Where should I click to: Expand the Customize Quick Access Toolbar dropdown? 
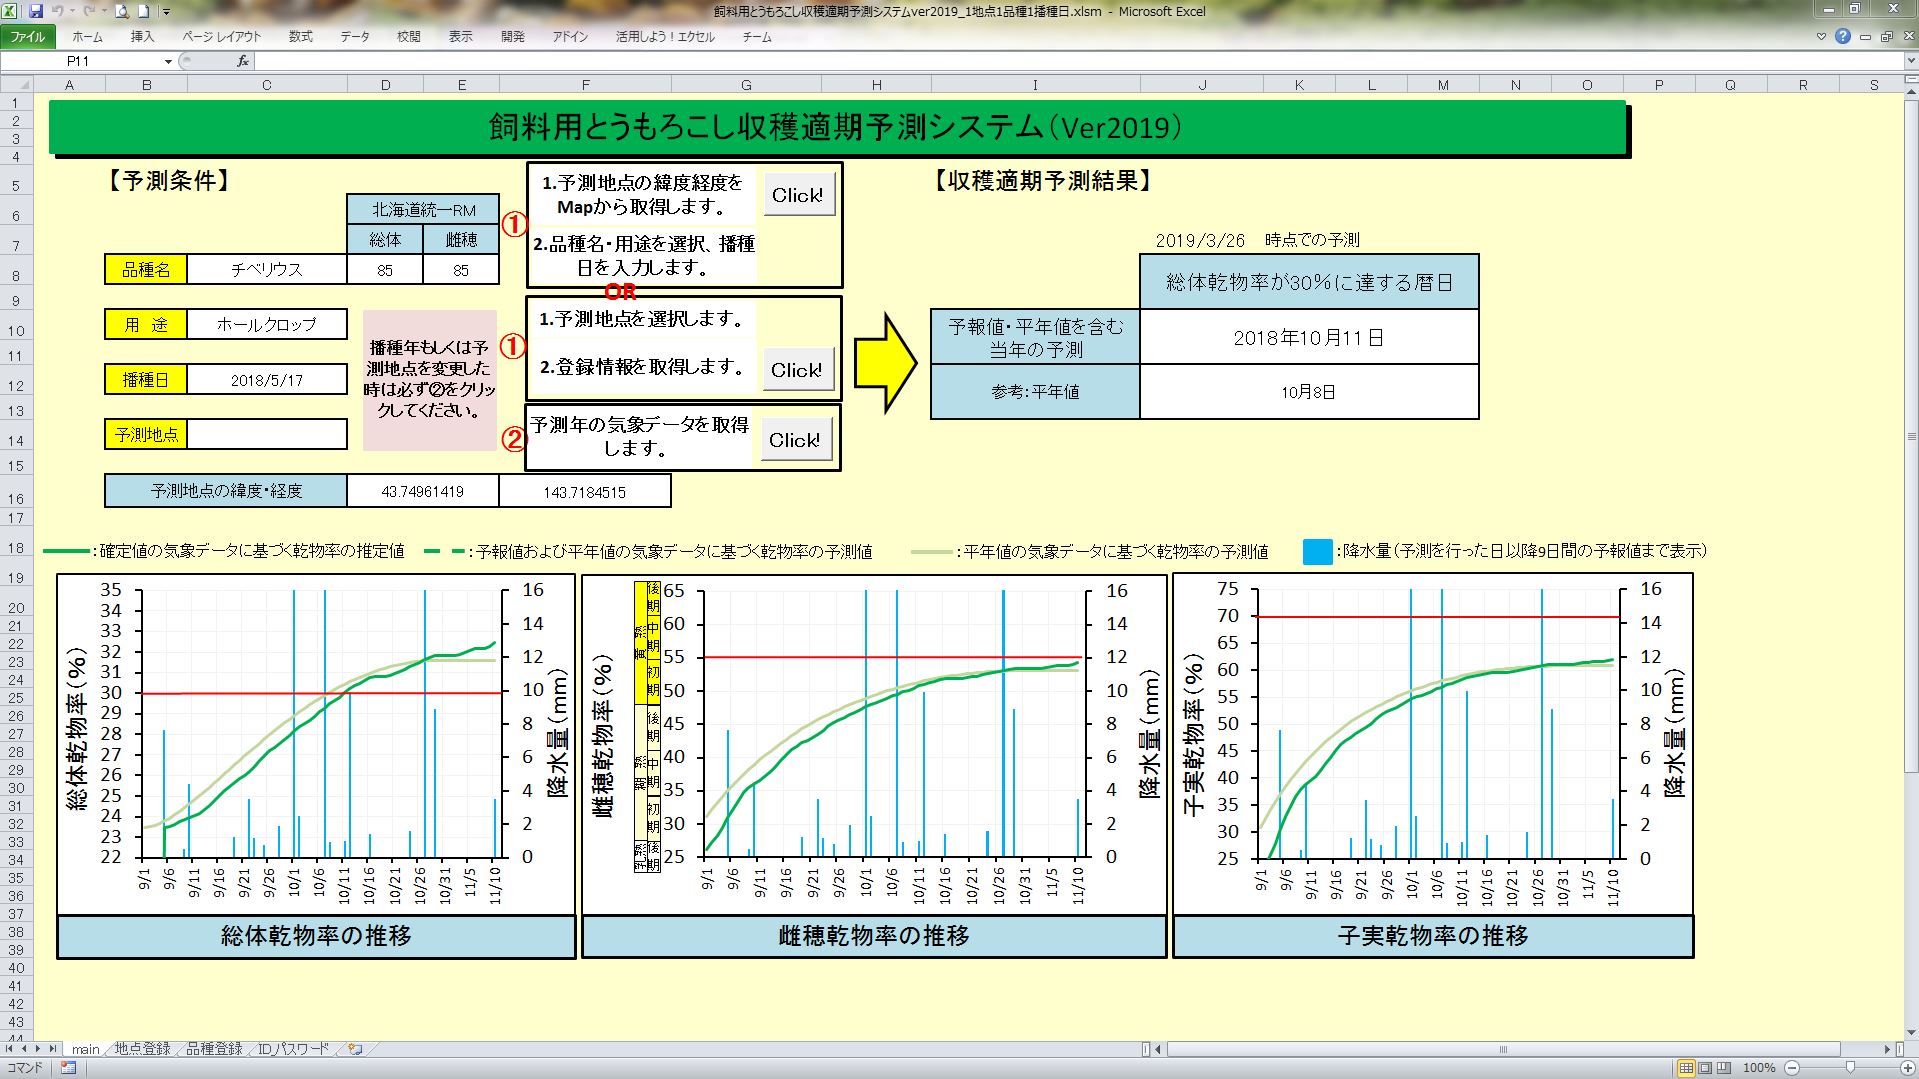click(x=166, y=12)
